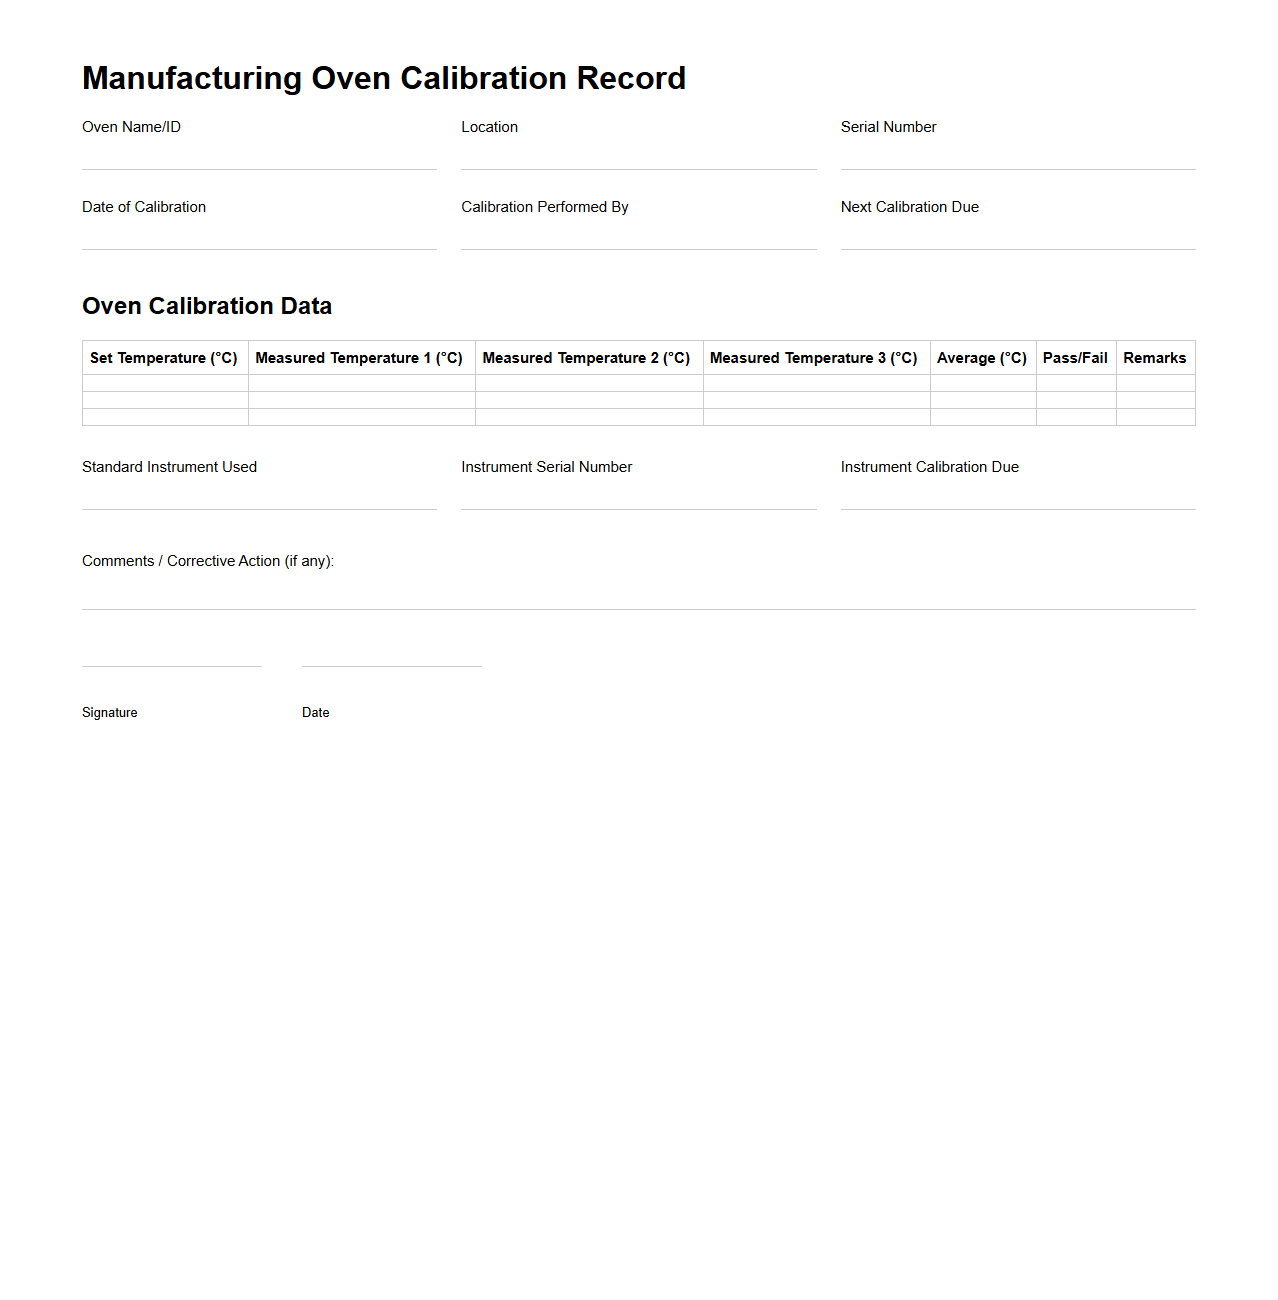This screenshot has width=1278, height=1300.
Task: Select the Calibration Performed By field
Action: pyautogui.click(x=638, y=238)
